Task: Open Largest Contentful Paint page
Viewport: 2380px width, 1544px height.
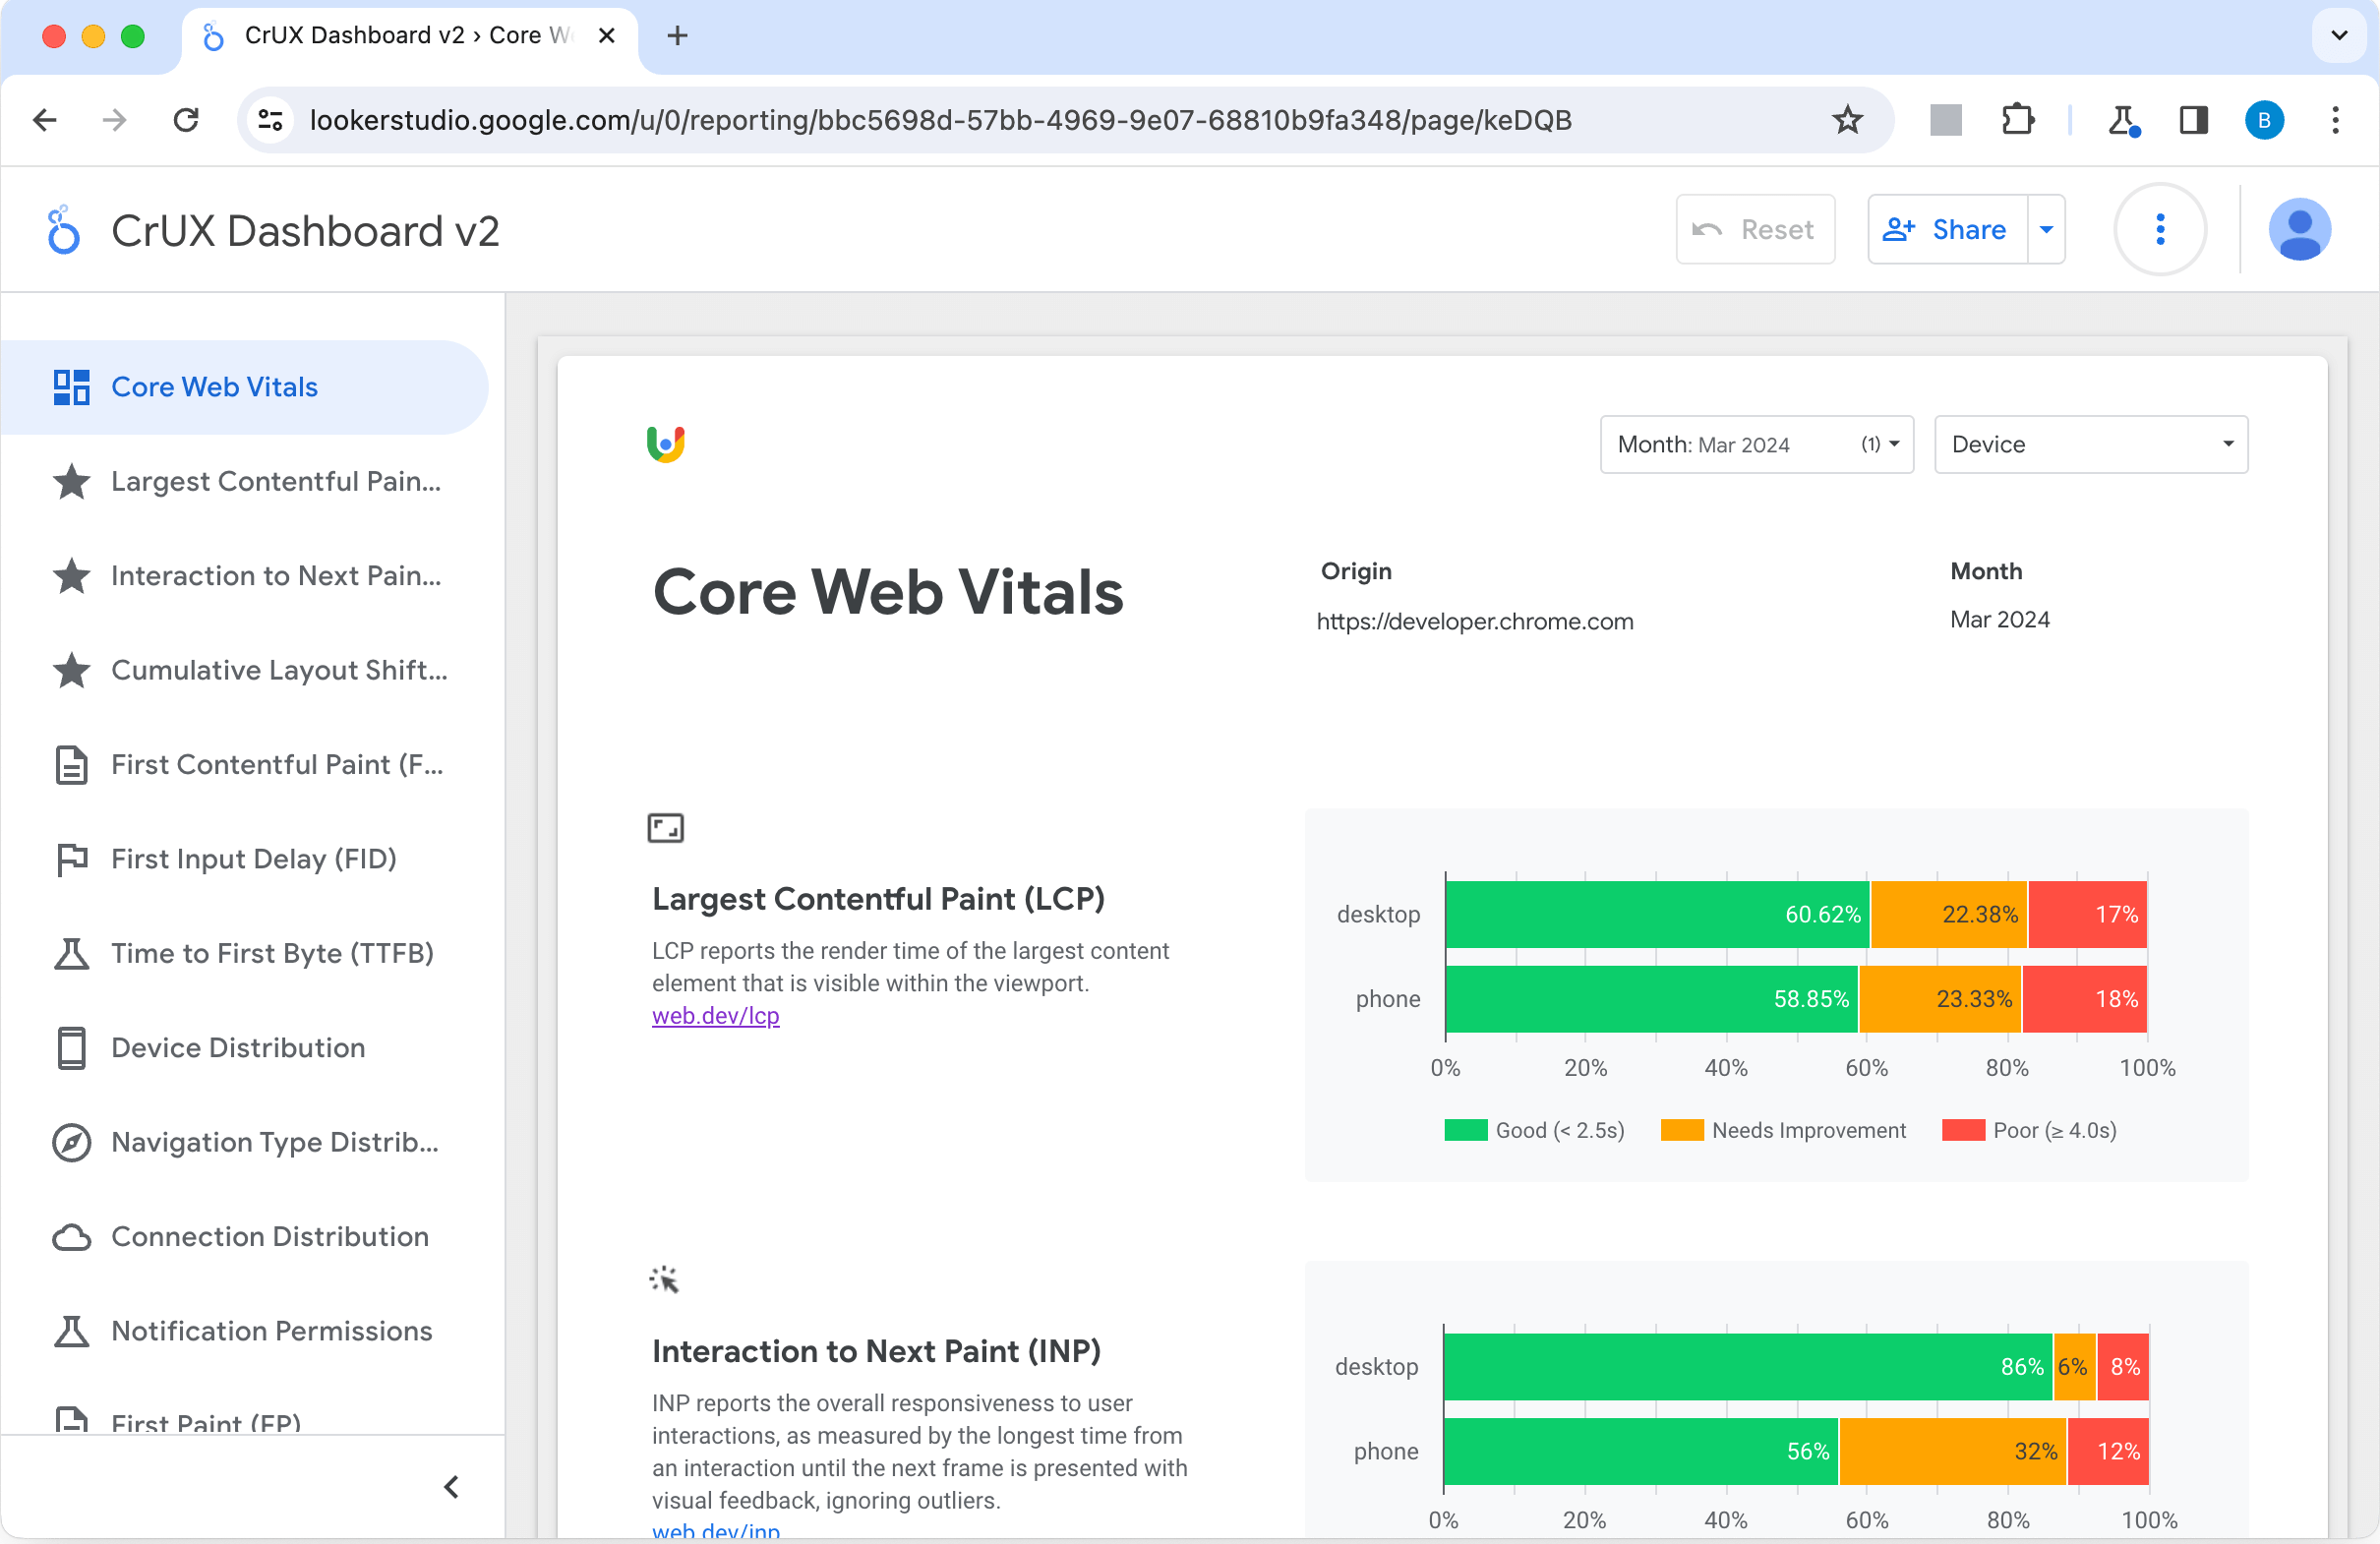Action: point(244,482)
